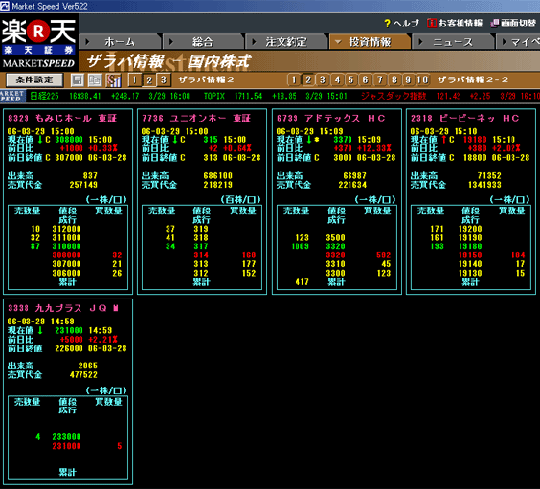
Task: Click 売買代金 value 1341933 for ビービーネッ
Action: (485, 185)
